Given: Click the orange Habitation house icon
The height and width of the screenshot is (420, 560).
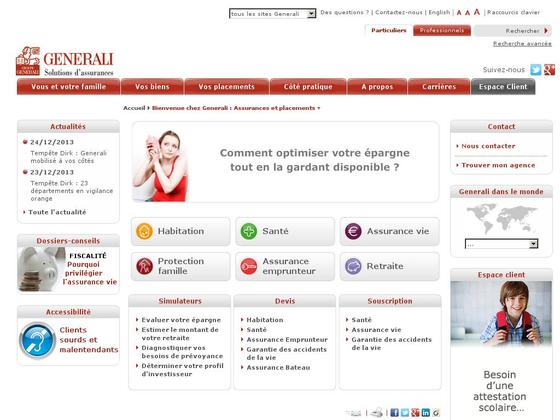Looking at the screenshot, I should 144,231.
